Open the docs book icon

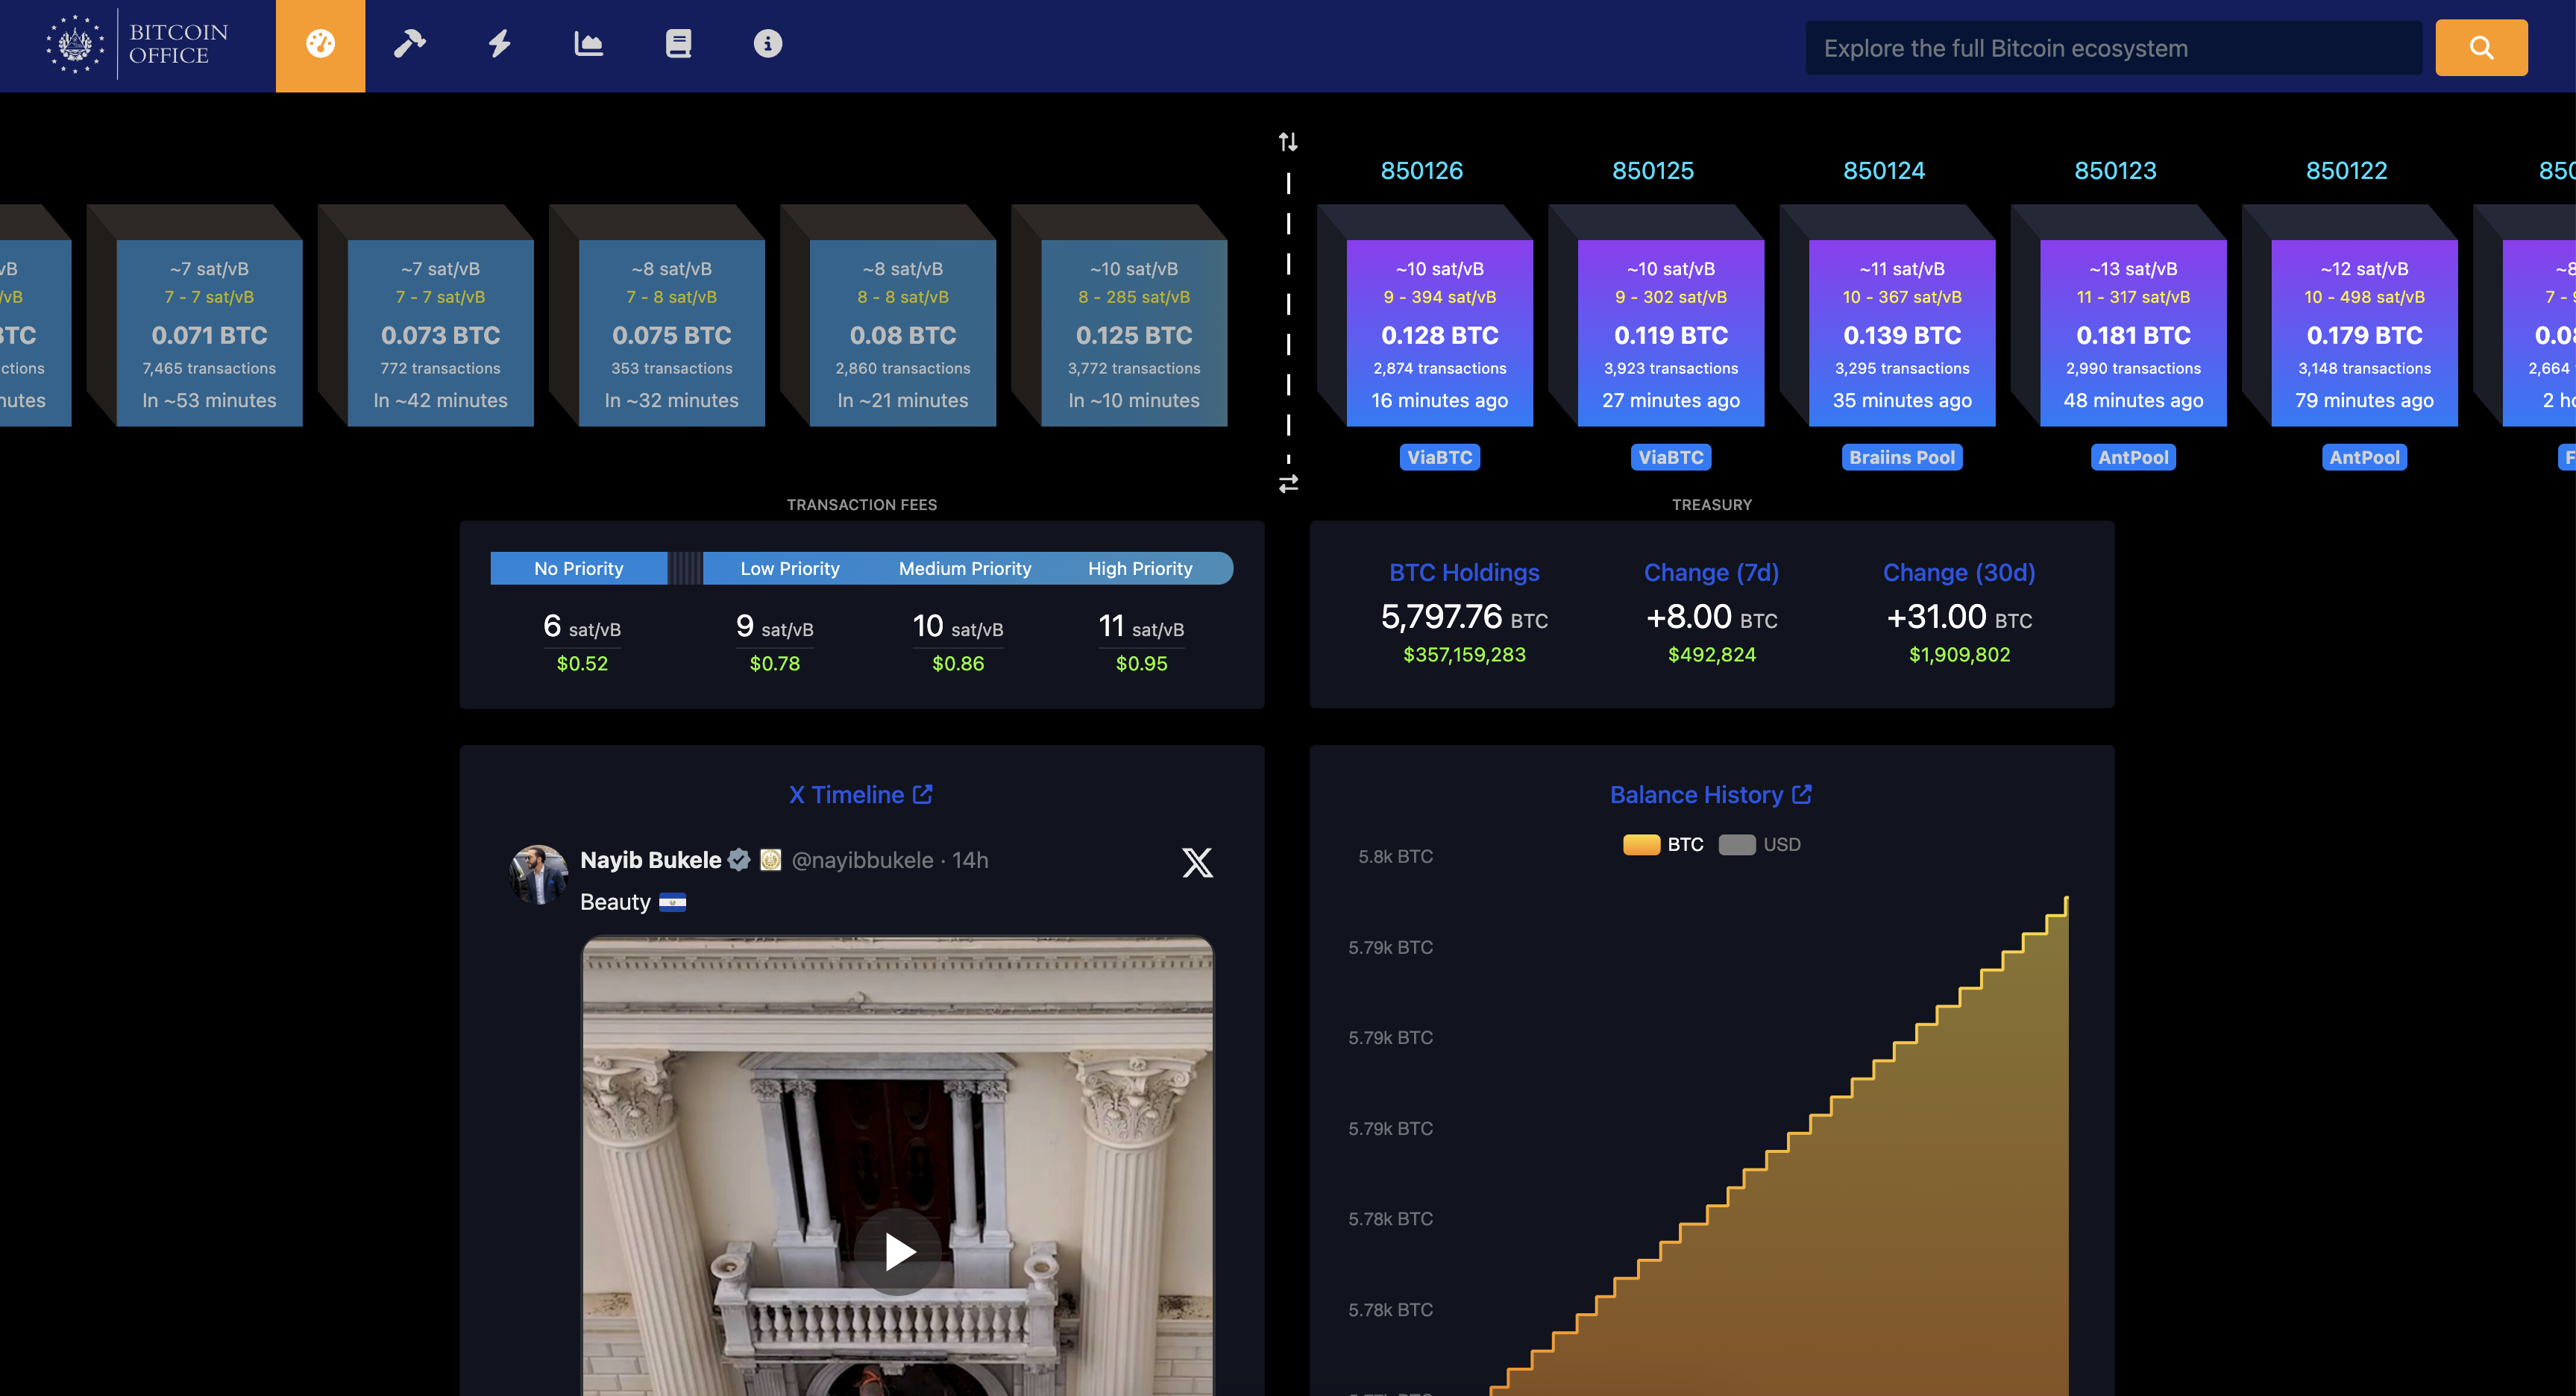coord(678,45)
